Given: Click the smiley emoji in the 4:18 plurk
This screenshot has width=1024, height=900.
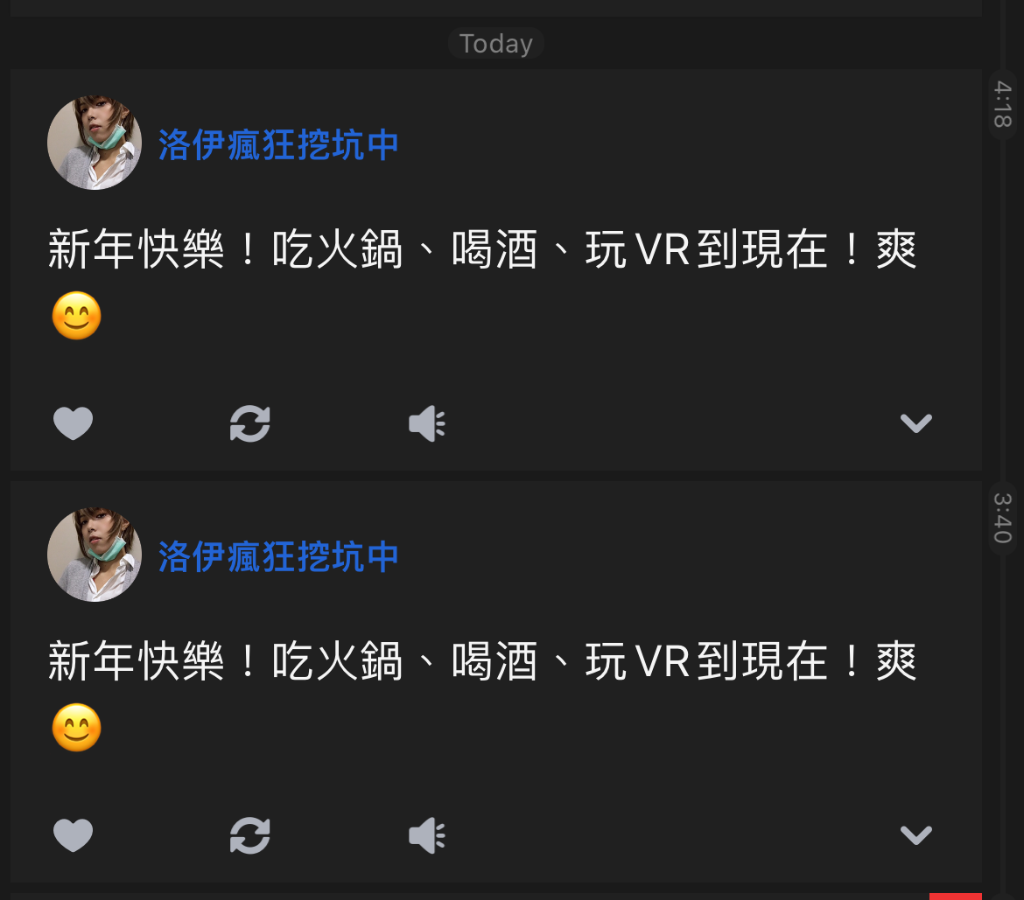Looking at the screenshot, I should click(x=76, y=316).
